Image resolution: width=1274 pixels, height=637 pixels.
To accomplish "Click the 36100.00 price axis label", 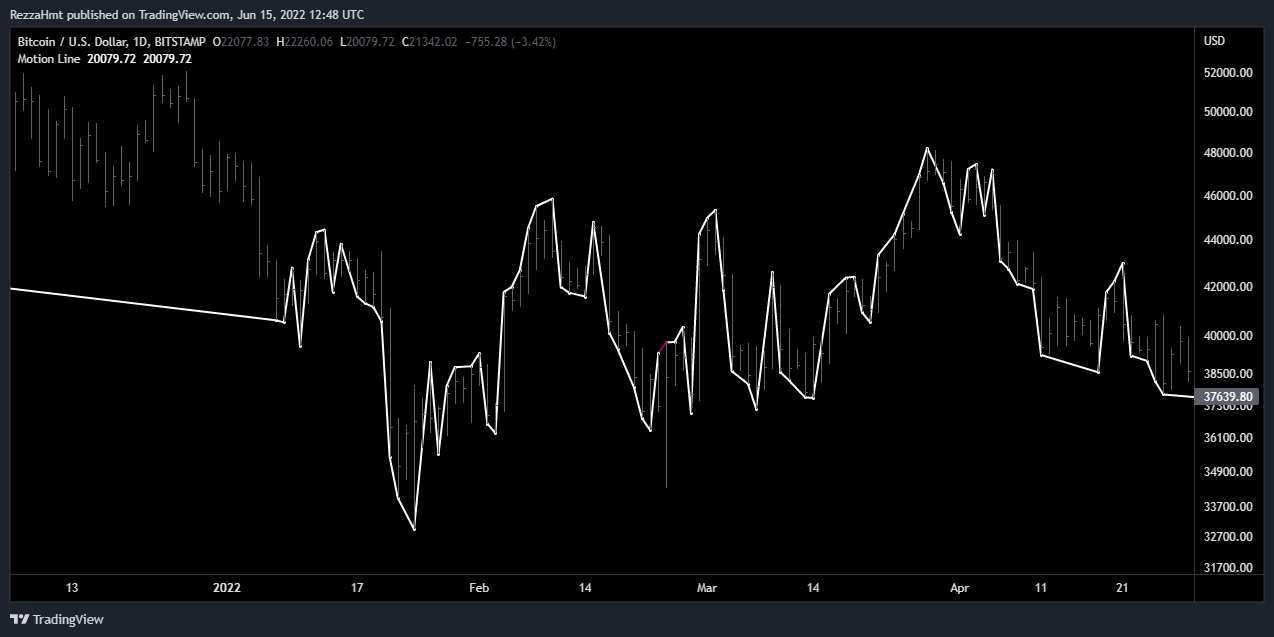I will pos(1229,438).
